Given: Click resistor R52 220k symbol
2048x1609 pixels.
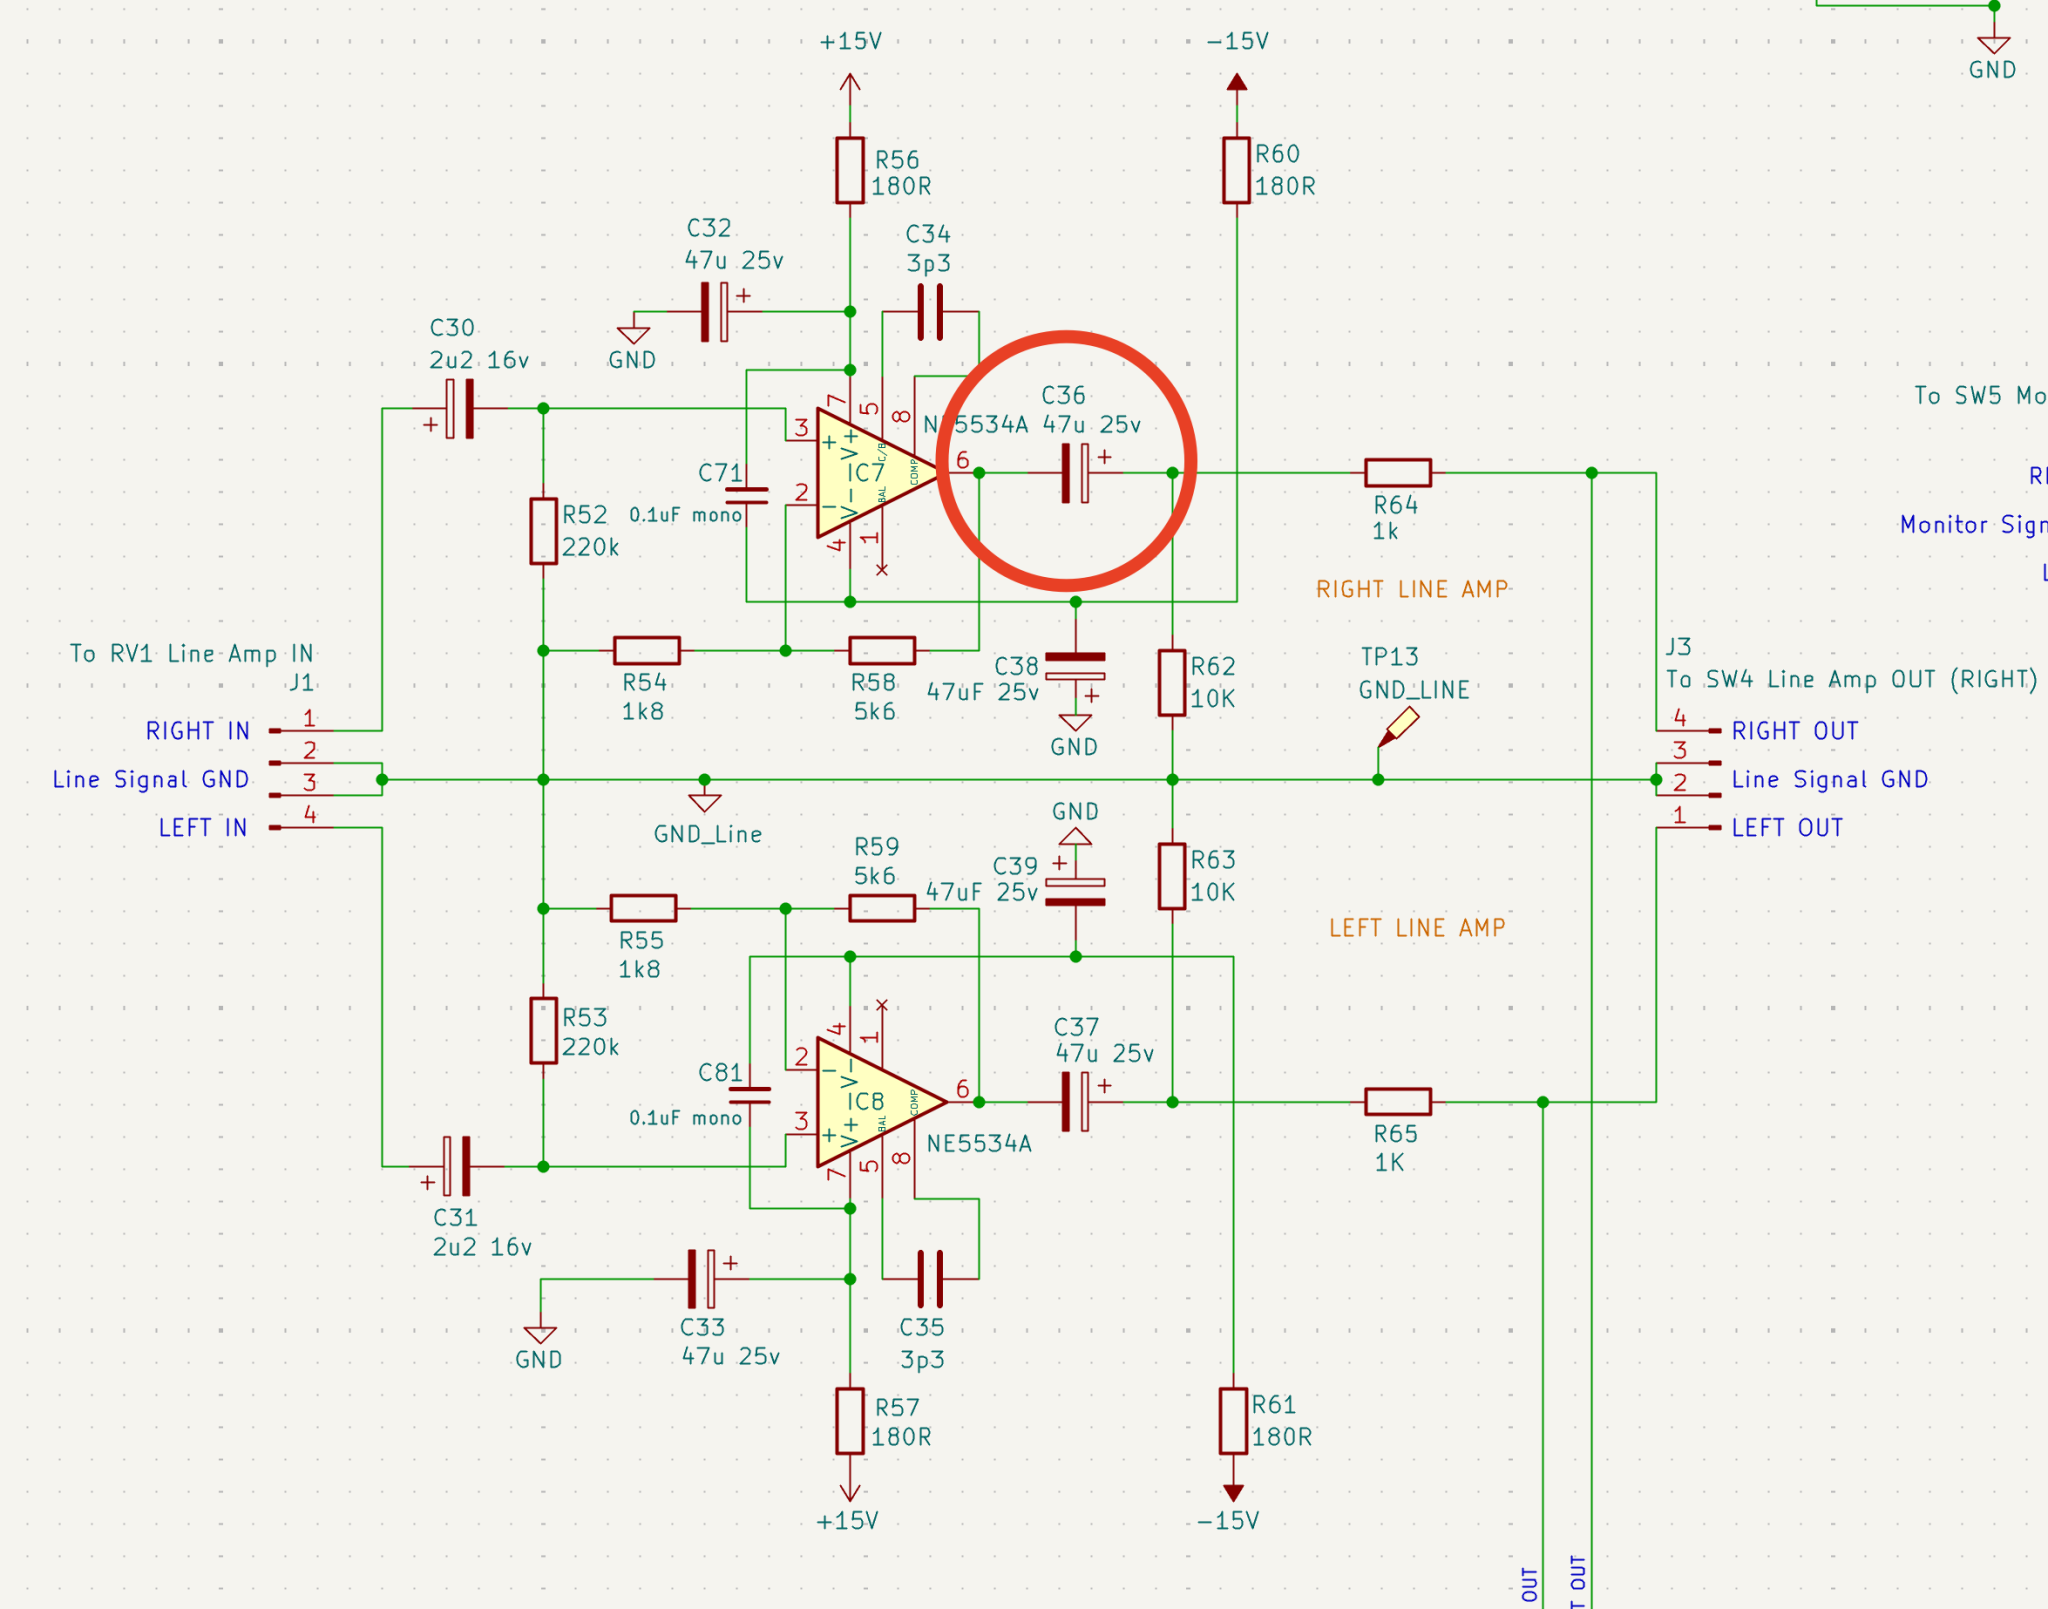Looking at the screenshot, I should pos(543,531).
